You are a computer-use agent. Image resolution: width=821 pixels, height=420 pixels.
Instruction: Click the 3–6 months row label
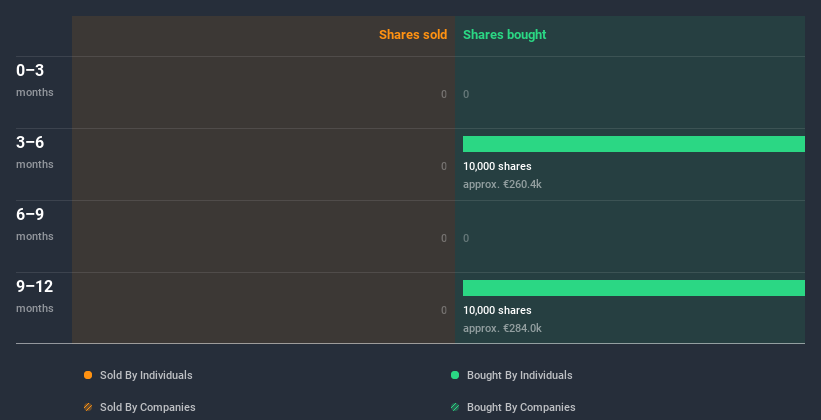(x=35, y=152)
